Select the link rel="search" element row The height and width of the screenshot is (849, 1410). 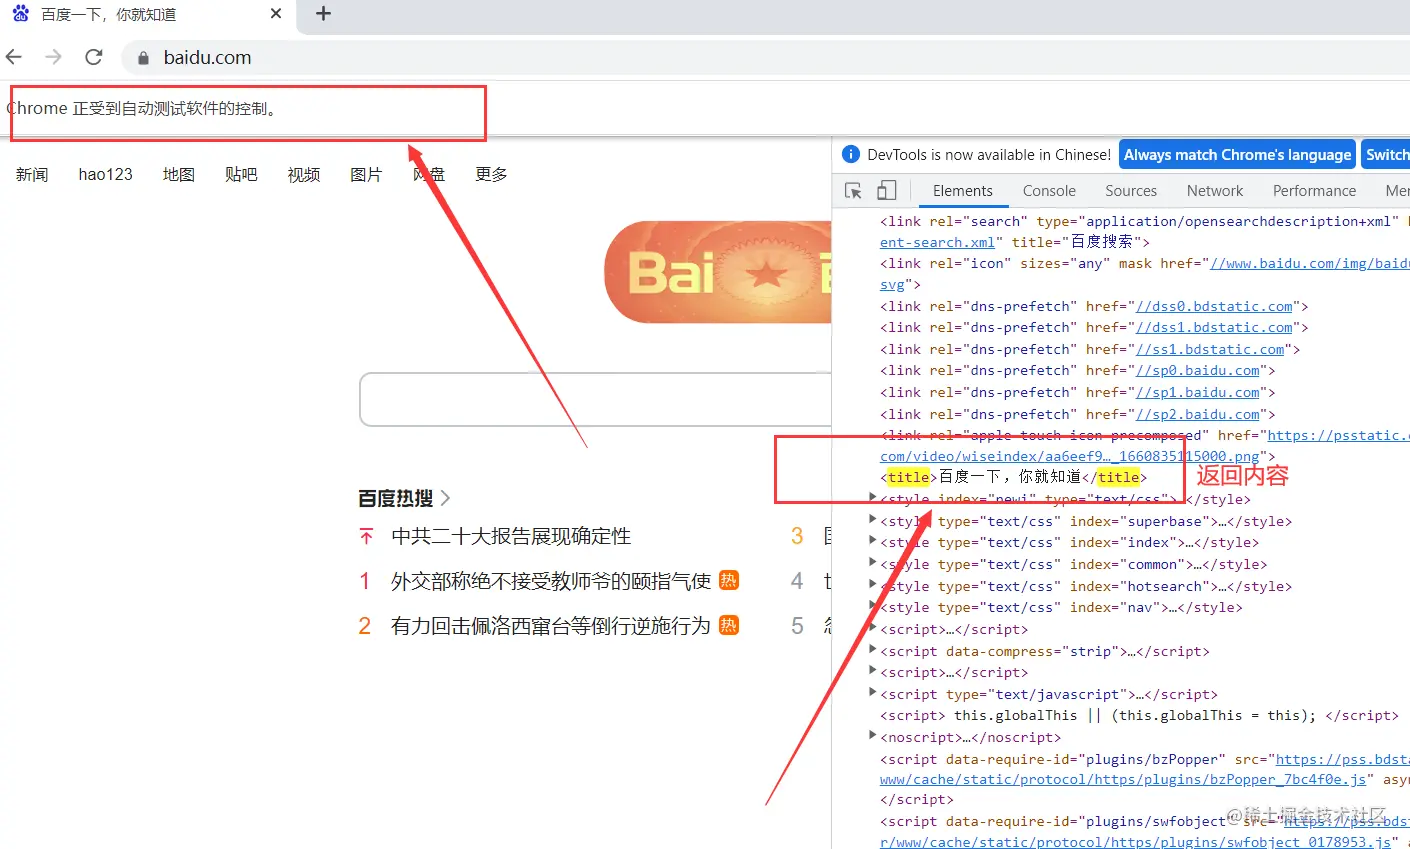pos(1145,231)
